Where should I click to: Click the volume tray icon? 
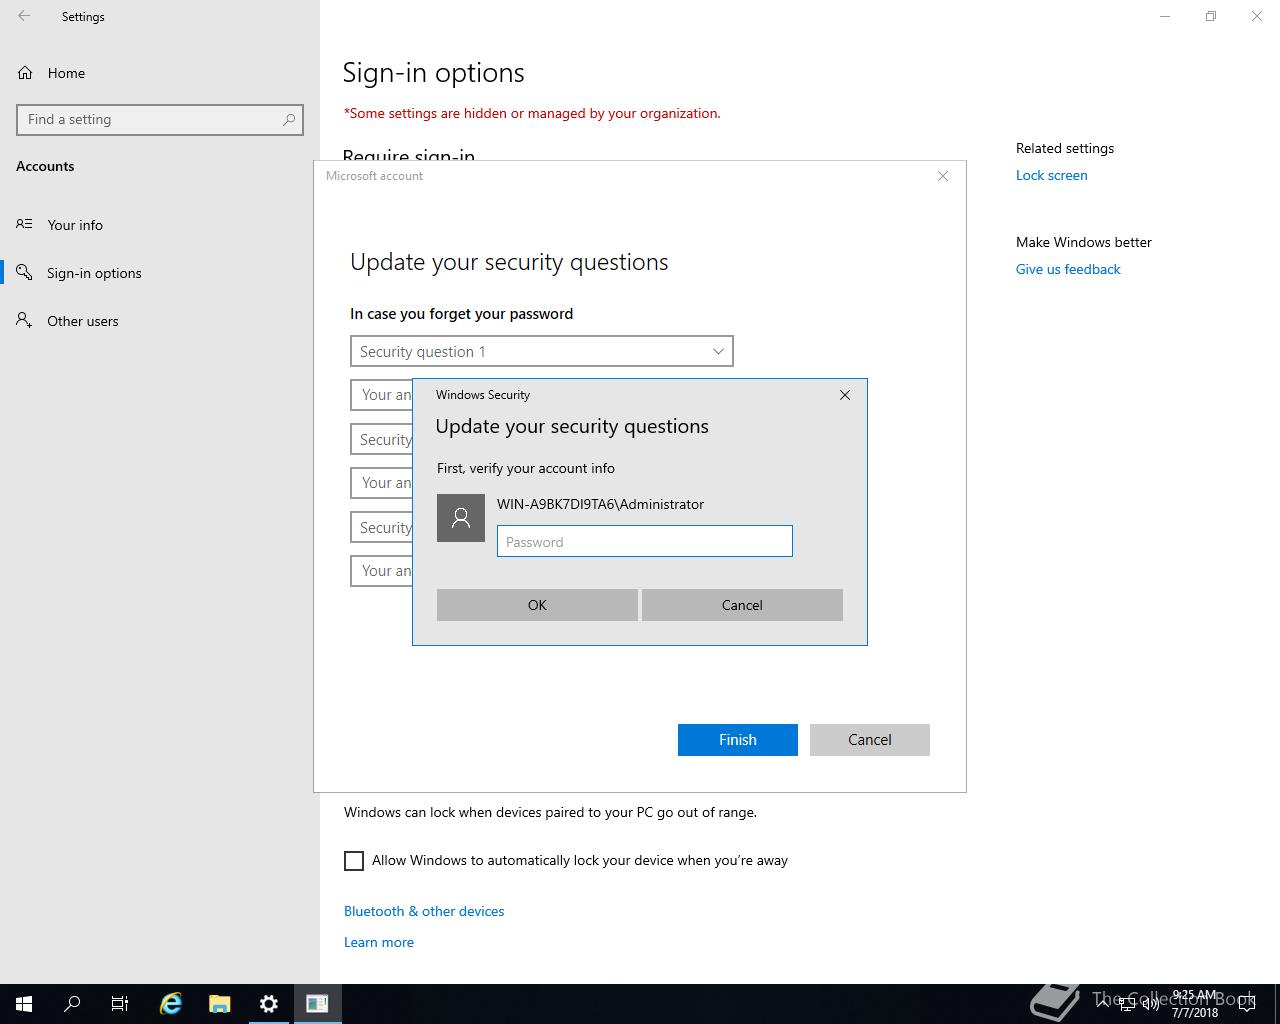click(1151, 1004)
